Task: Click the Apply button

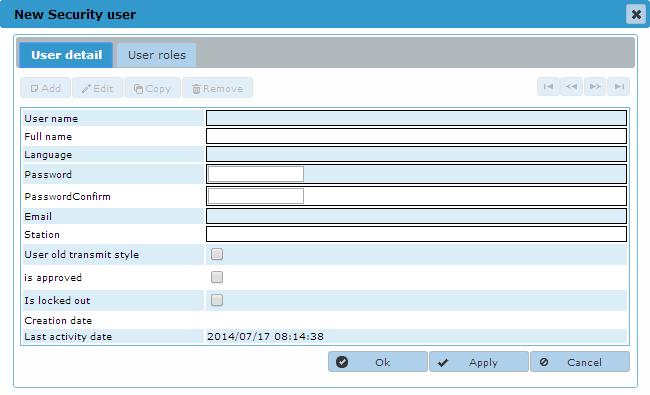Action: pyautogui.click(x=479, y=362)
